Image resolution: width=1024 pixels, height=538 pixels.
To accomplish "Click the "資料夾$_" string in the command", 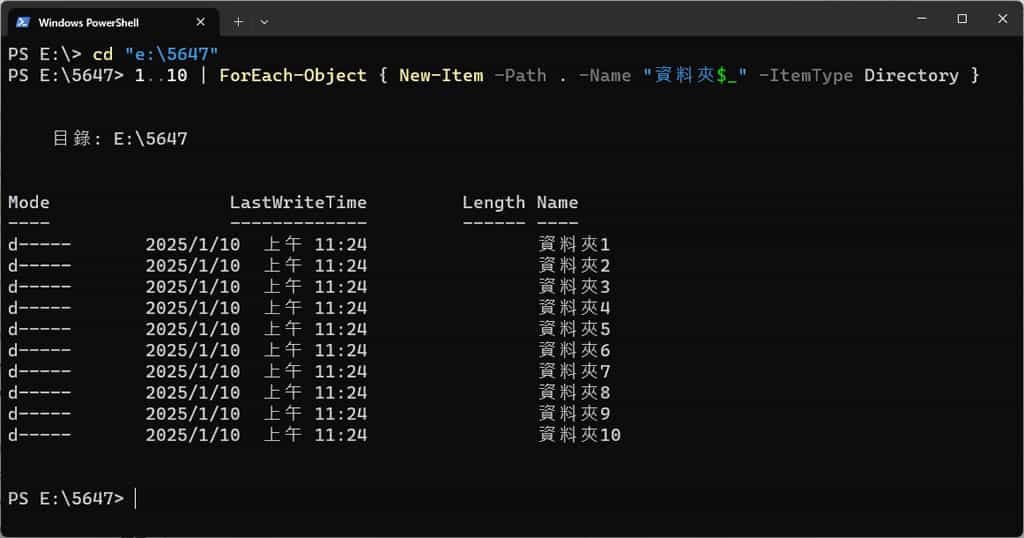I will pos(695,76).
